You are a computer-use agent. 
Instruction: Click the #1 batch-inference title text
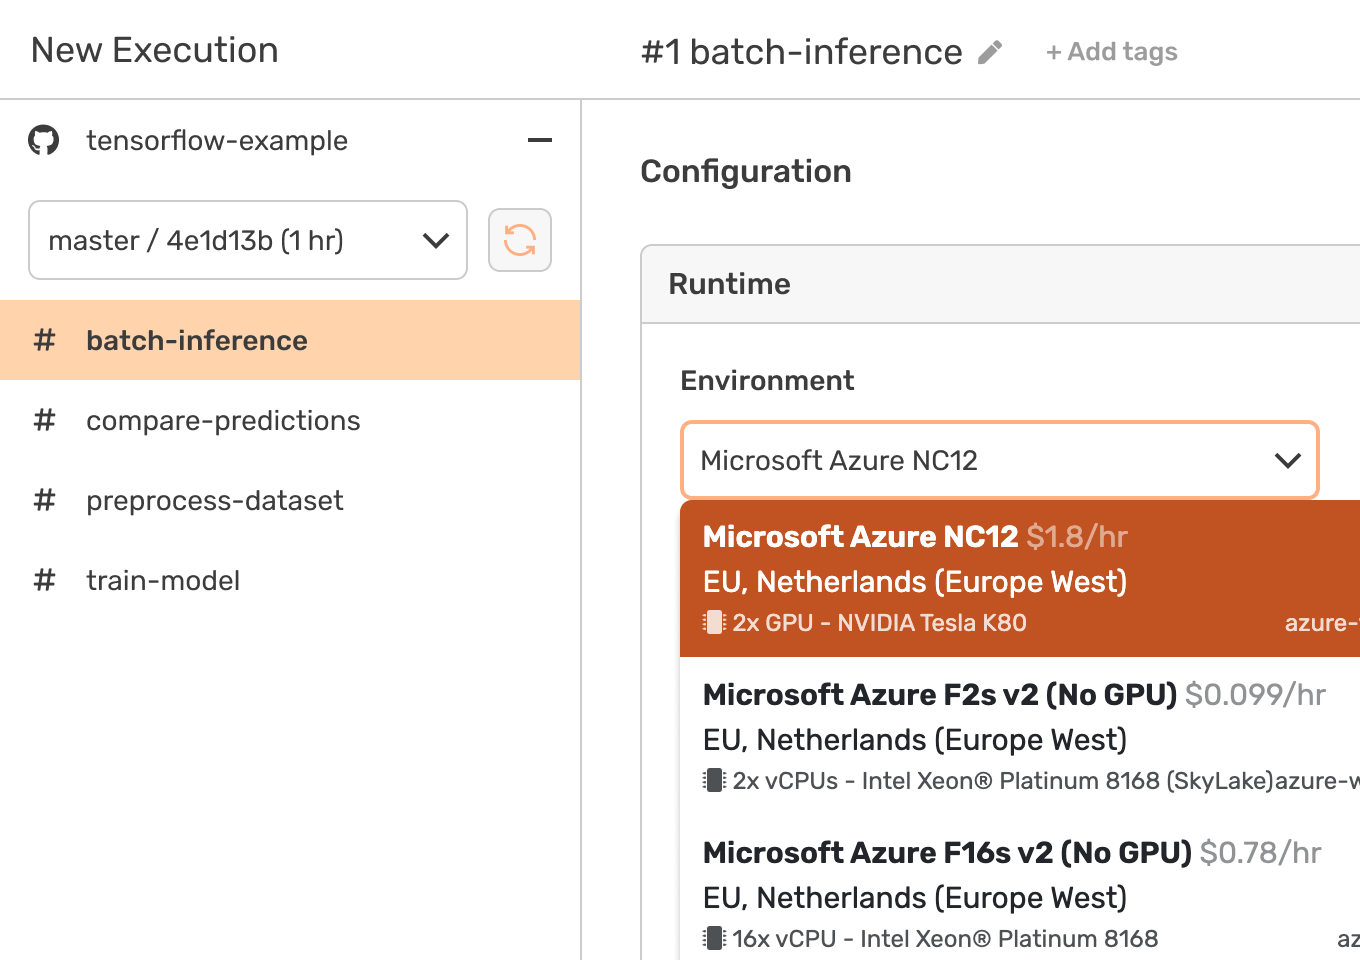tap(802, 52)
